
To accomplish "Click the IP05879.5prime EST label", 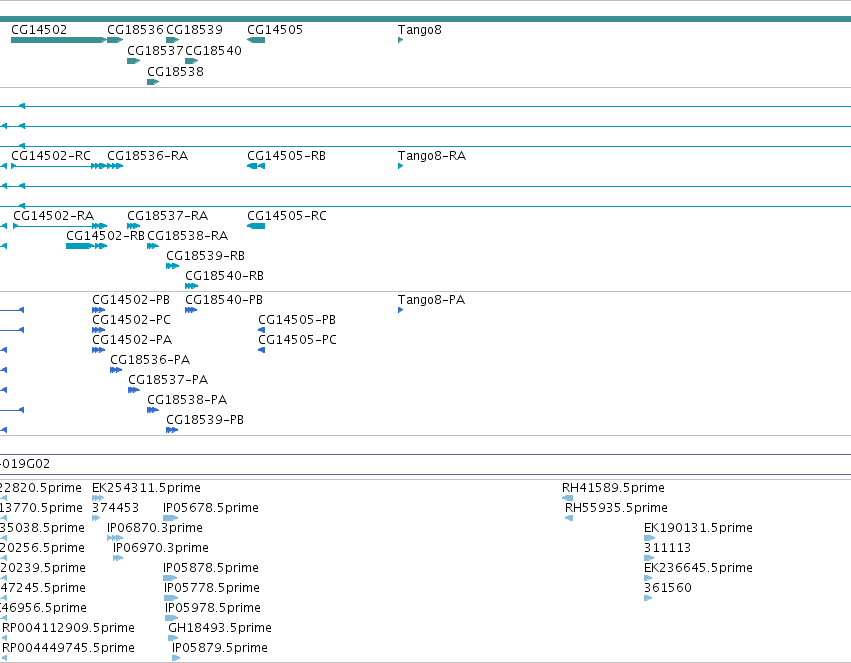I will pyautogui.click(x=220, y=649).
